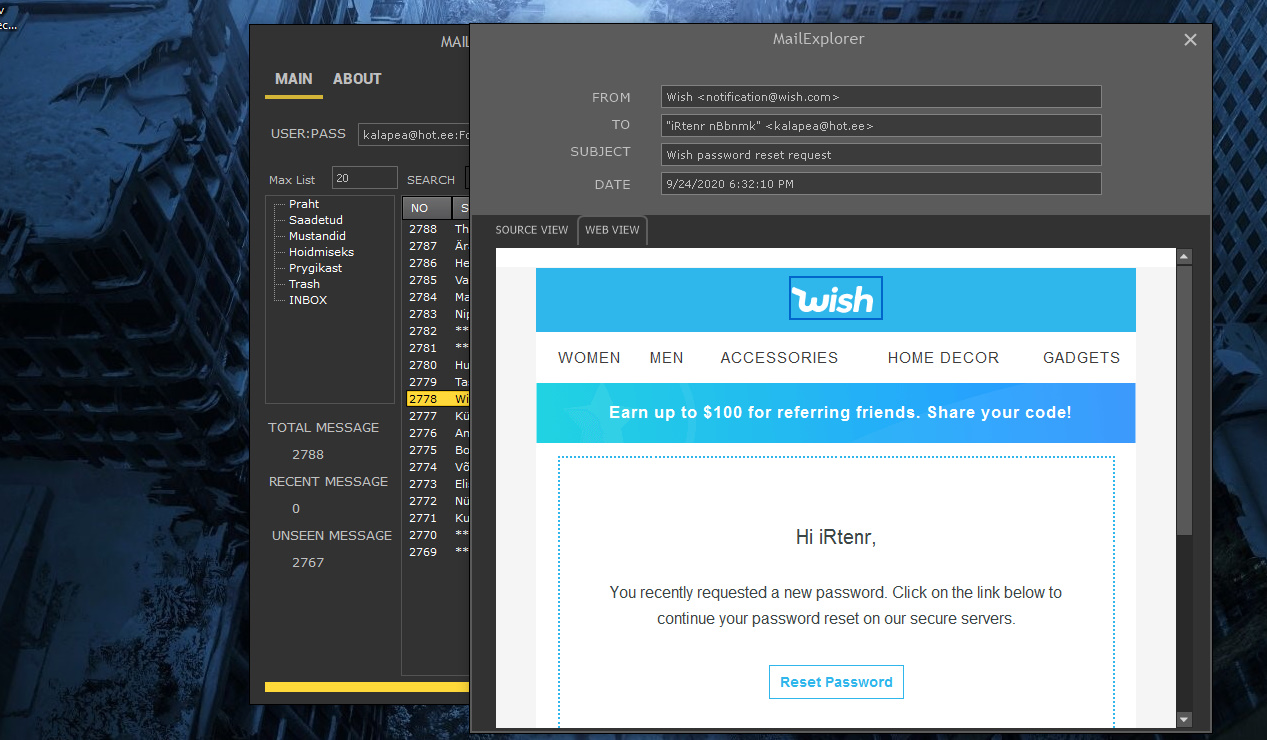Select message number 2781
The width and height of the screenshot is (1267, 740).
[437, 348]
